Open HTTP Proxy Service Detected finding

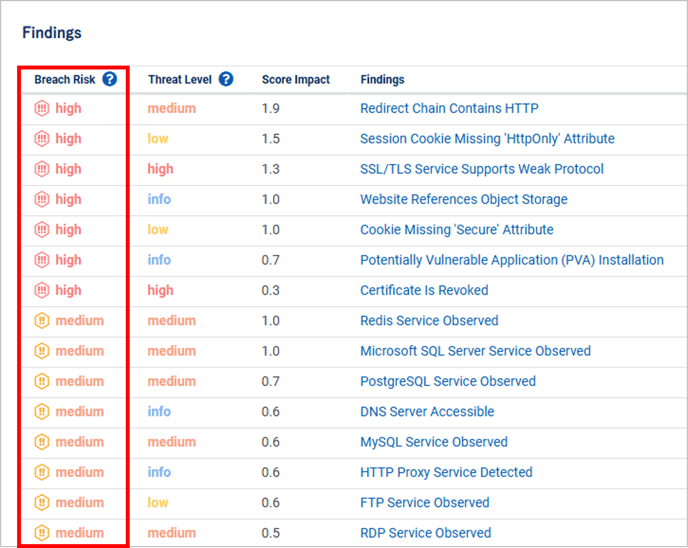point(446,472)
